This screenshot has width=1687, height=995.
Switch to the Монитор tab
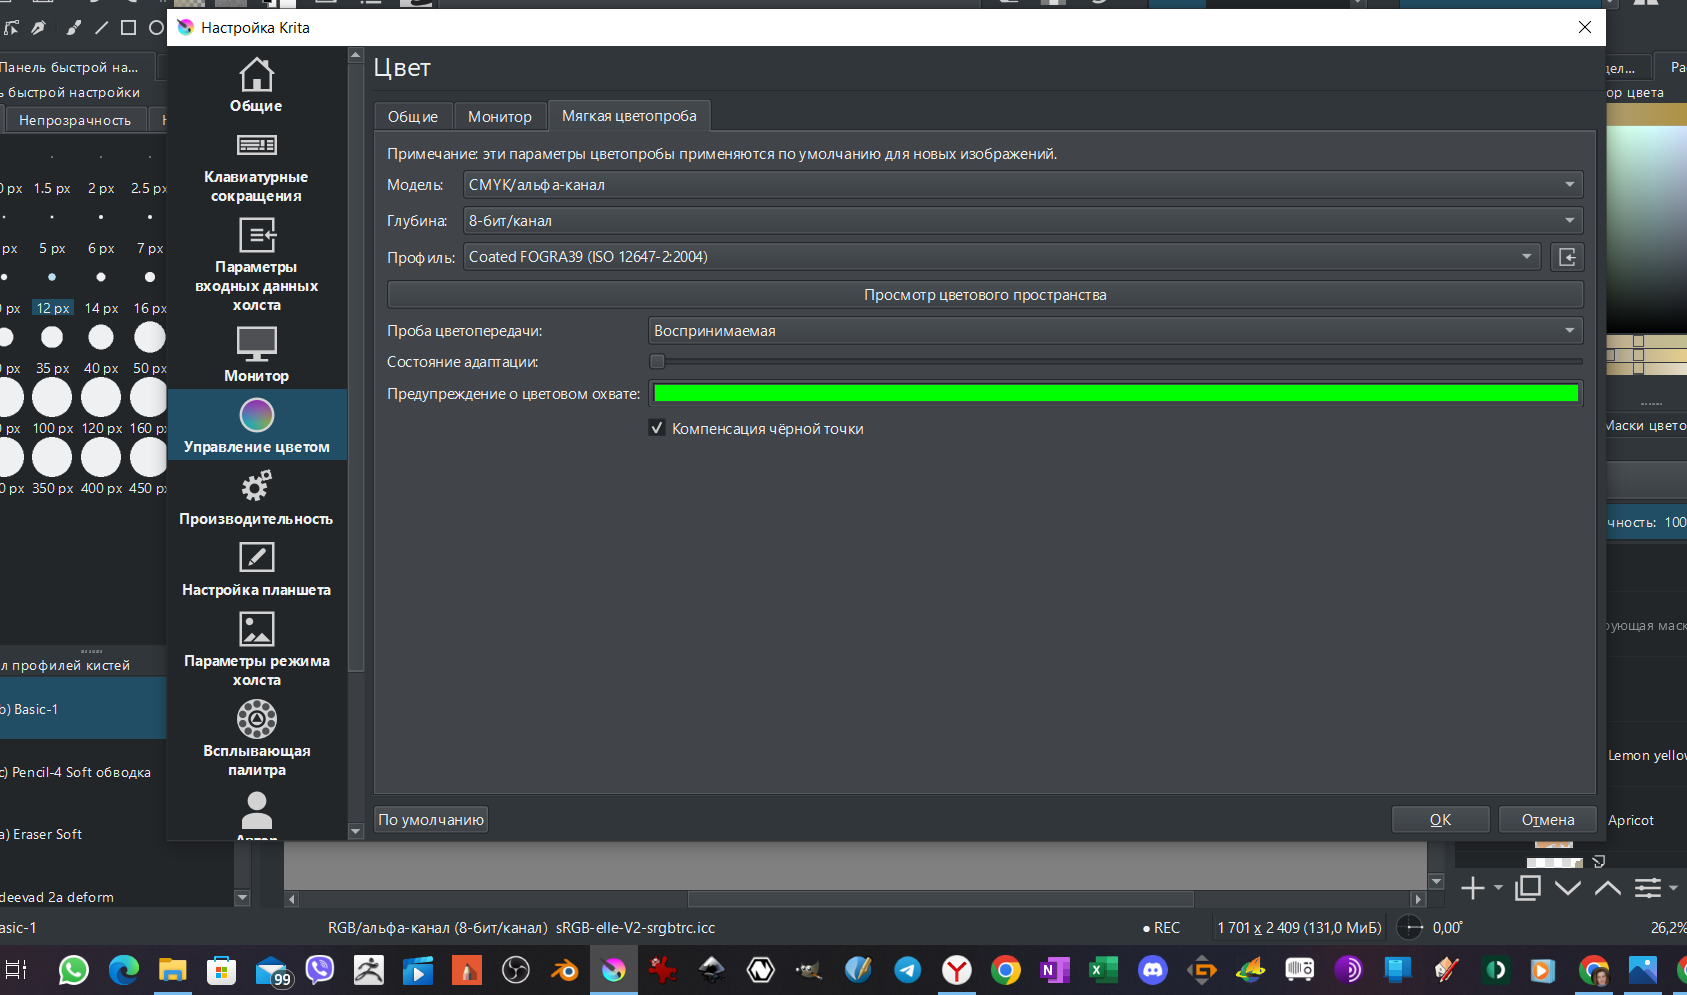coord(500,117)
